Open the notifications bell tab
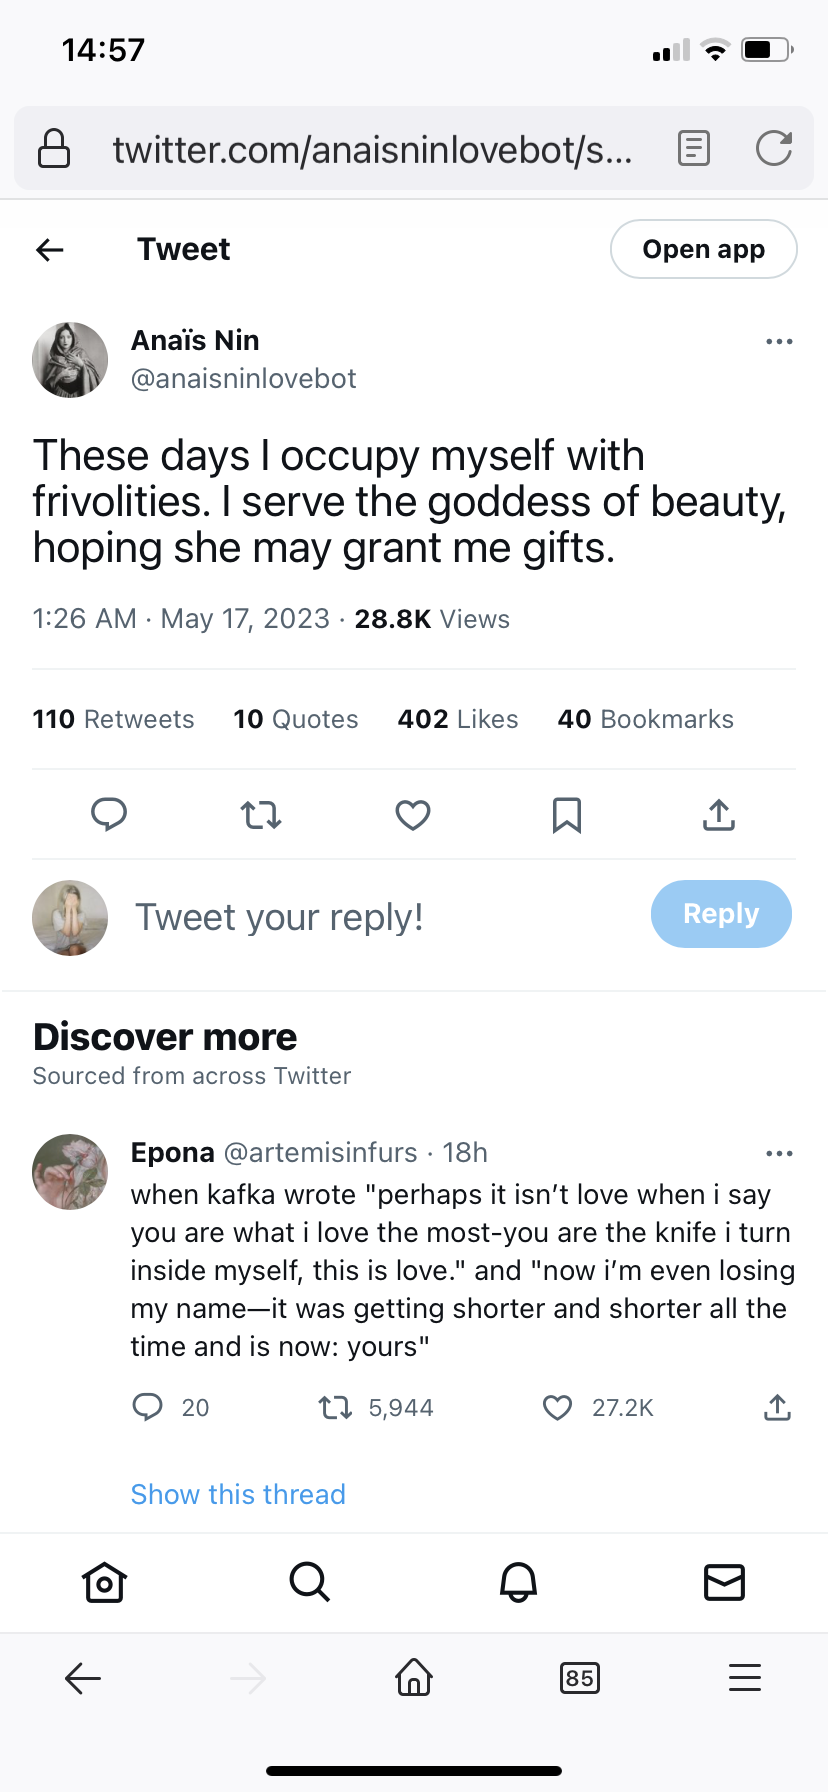Image resolution: width=828 pixels, height=1792 pixels. point(518,1582)
